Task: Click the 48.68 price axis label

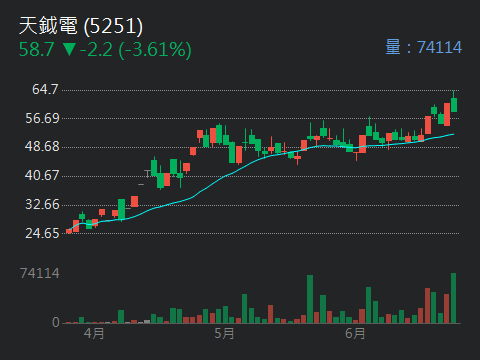Action: (x=42, y=146)
